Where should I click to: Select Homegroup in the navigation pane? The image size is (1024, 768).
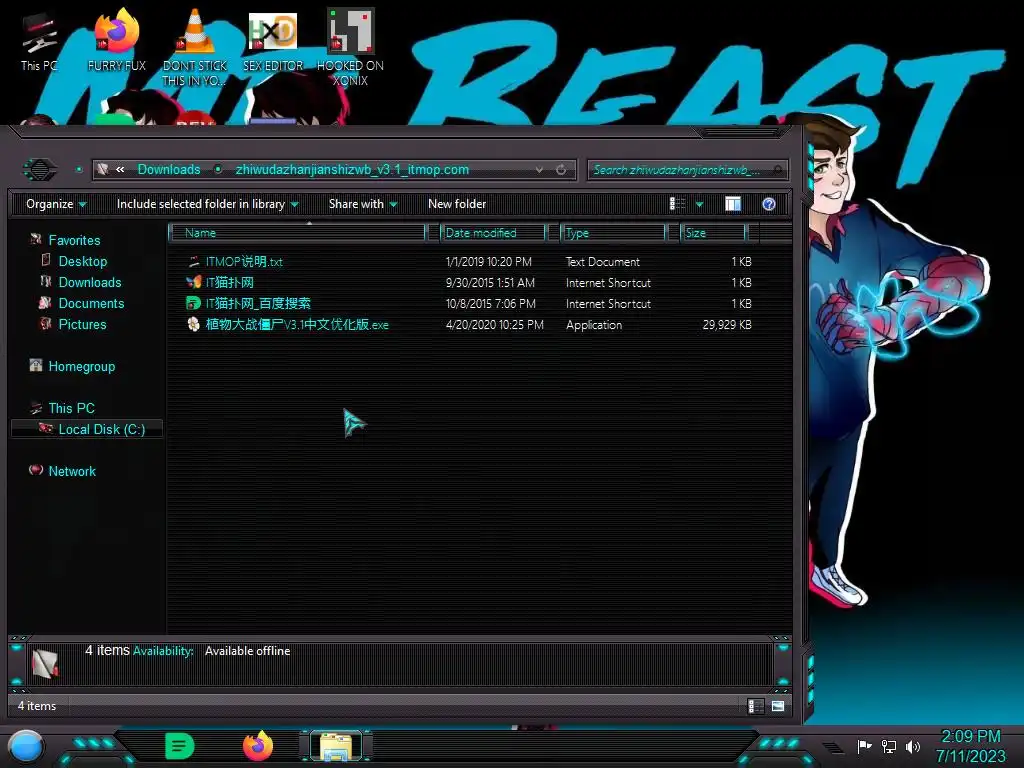(x=81, y=366)
